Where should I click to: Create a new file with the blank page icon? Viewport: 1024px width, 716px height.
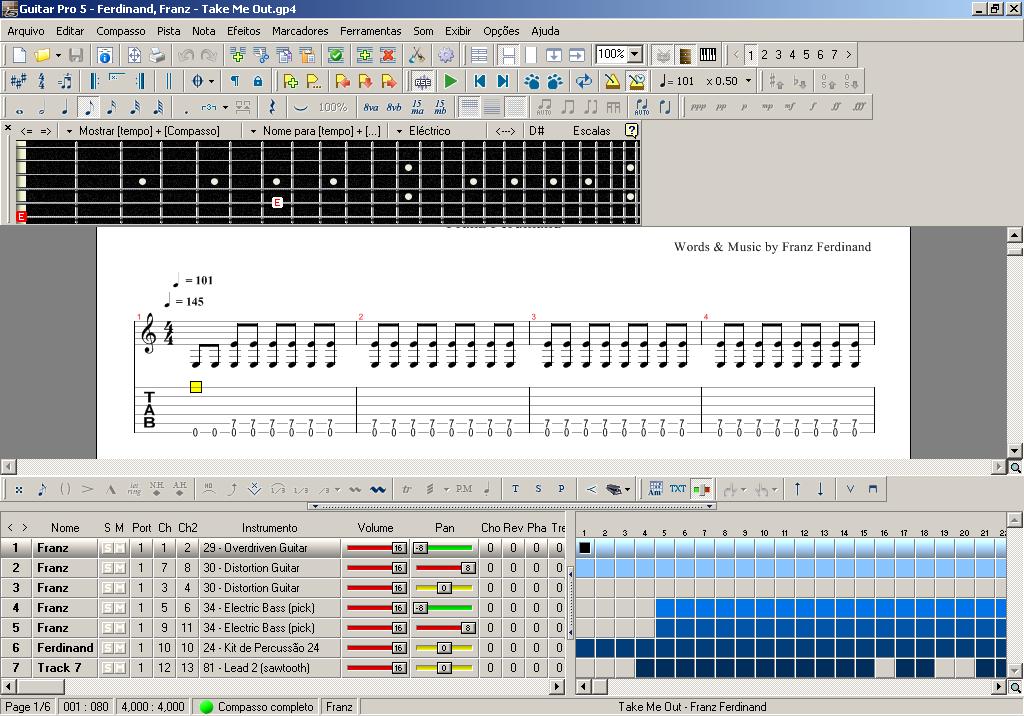[x=20, y=56]
